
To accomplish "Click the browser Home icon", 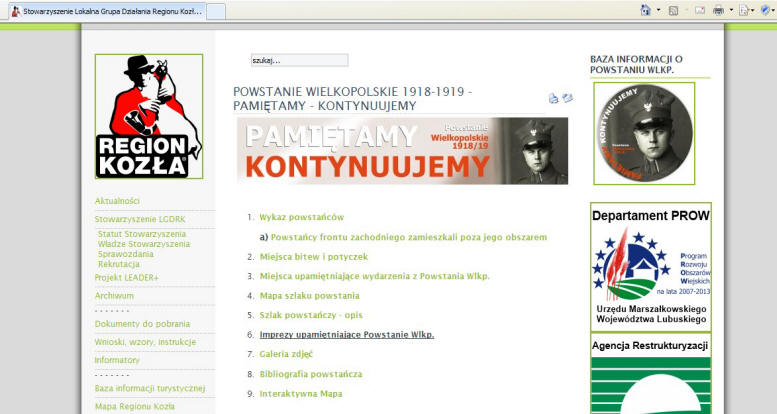I will [646, 10].
